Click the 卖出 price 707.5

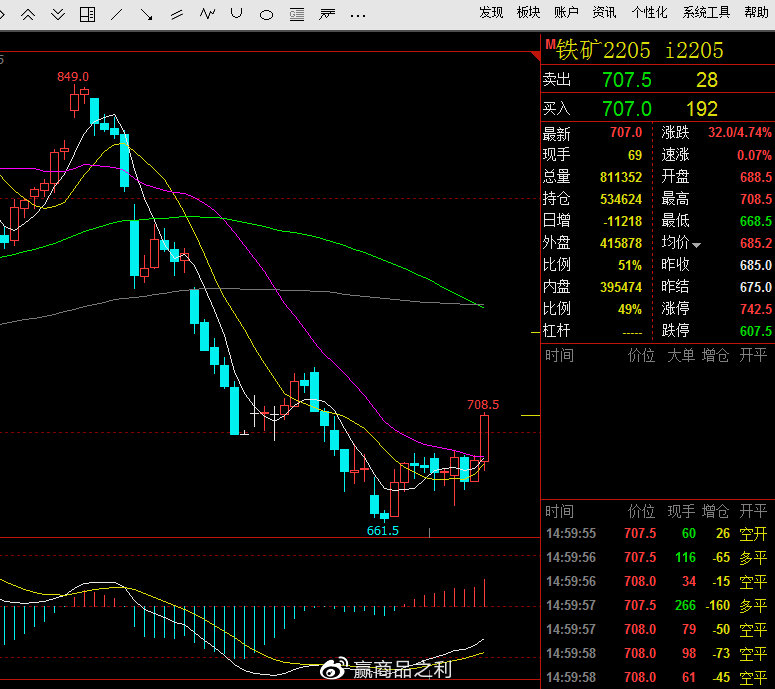627,80
